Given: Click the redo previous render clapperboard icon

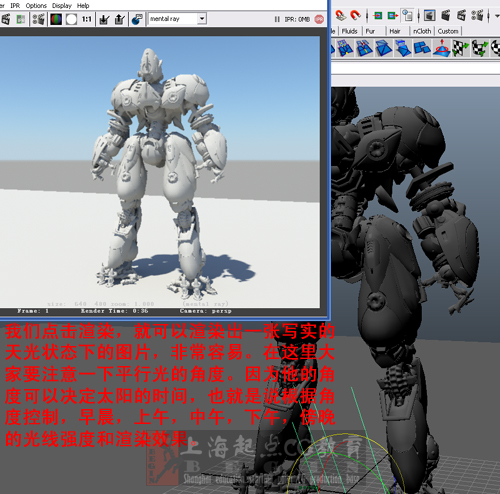Looking at the screenshot, I should (x=6, y=19).
